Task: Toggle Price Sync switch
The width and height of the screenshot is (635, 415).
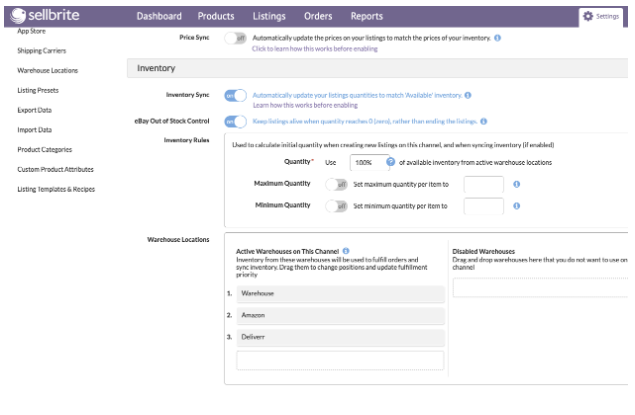Action: point(235,38)
